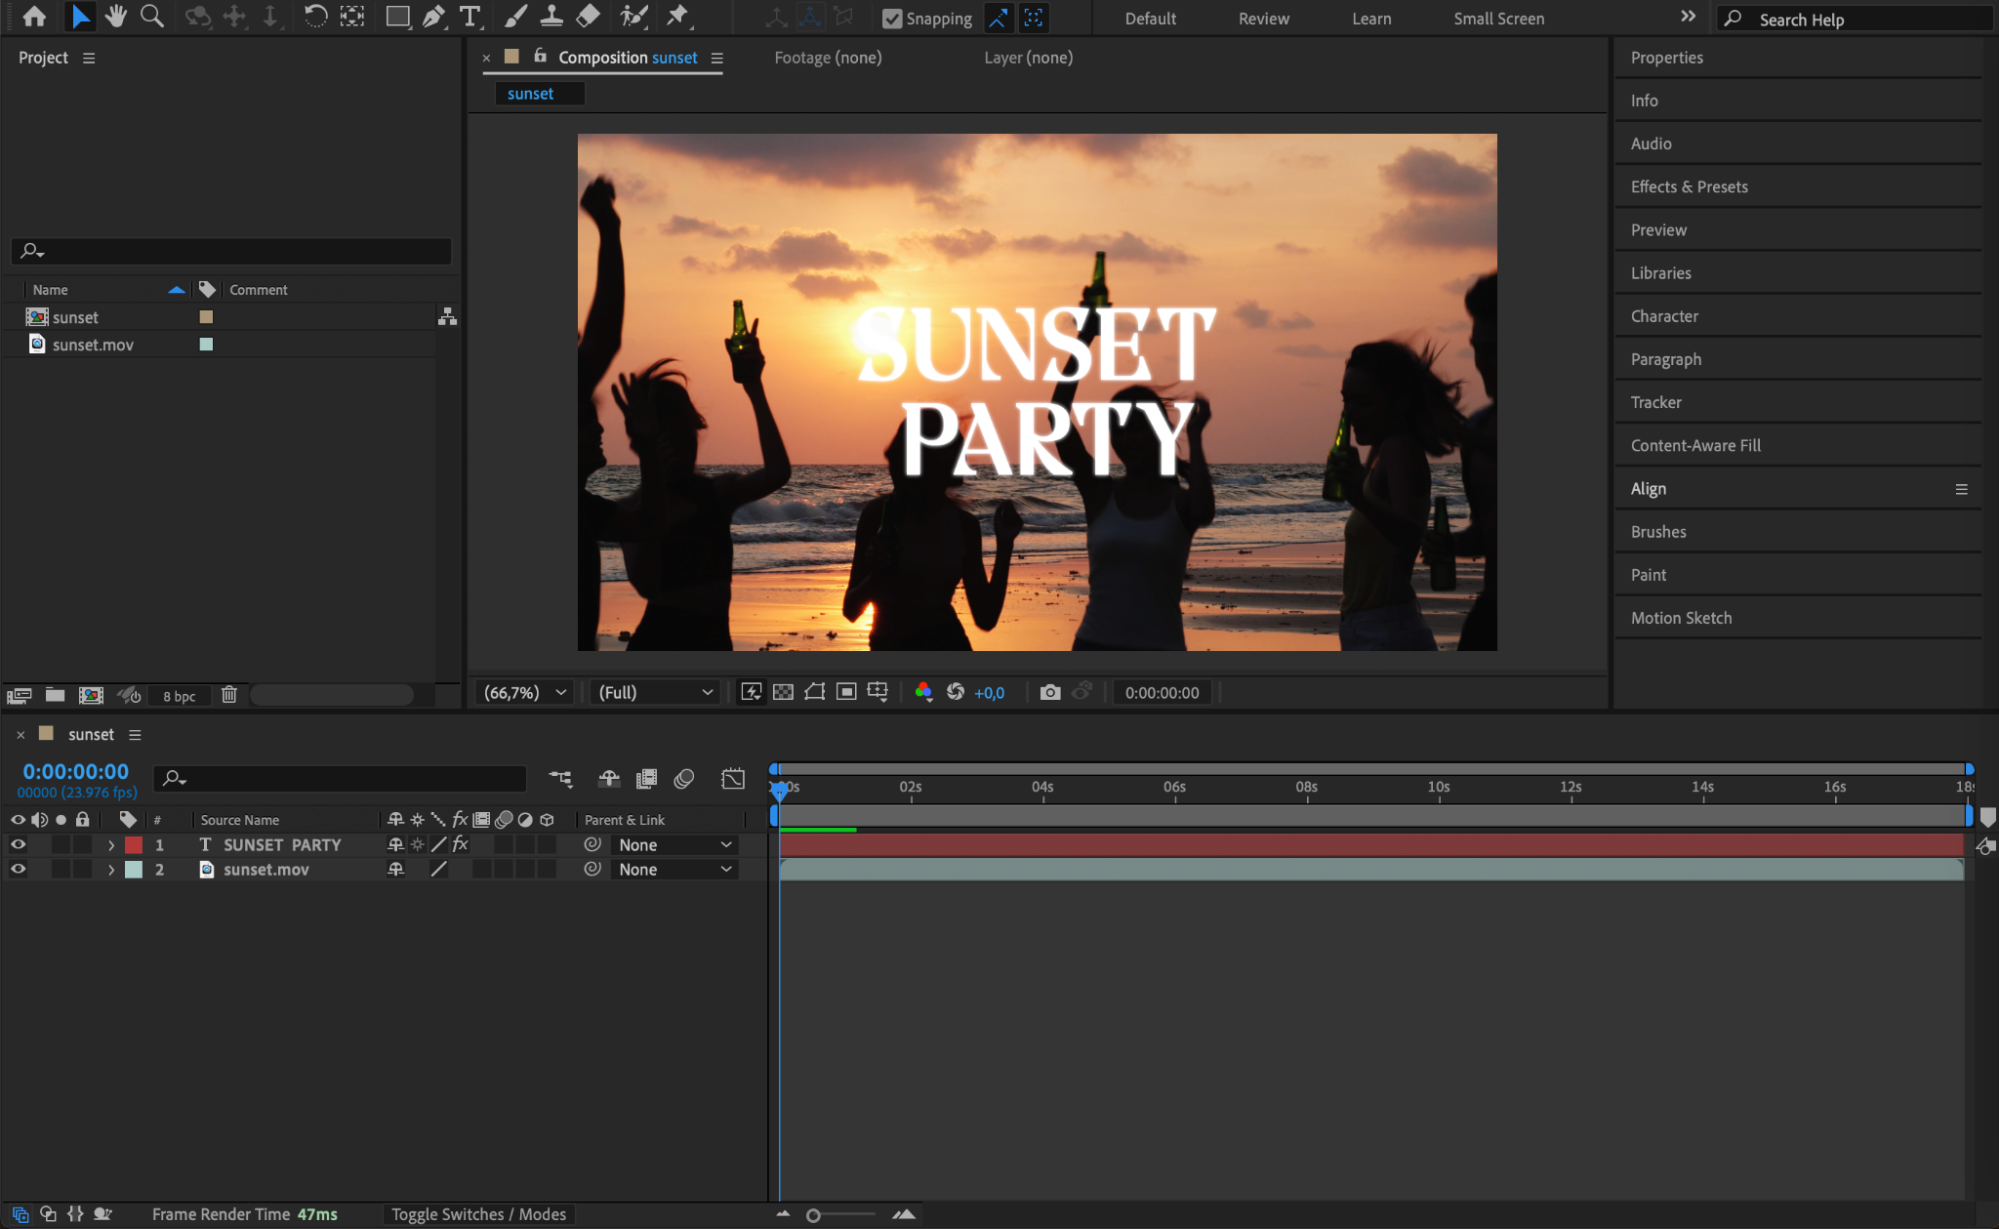
Task: Click Toggle Switches / Modes button
Action: click(478, 1214)
